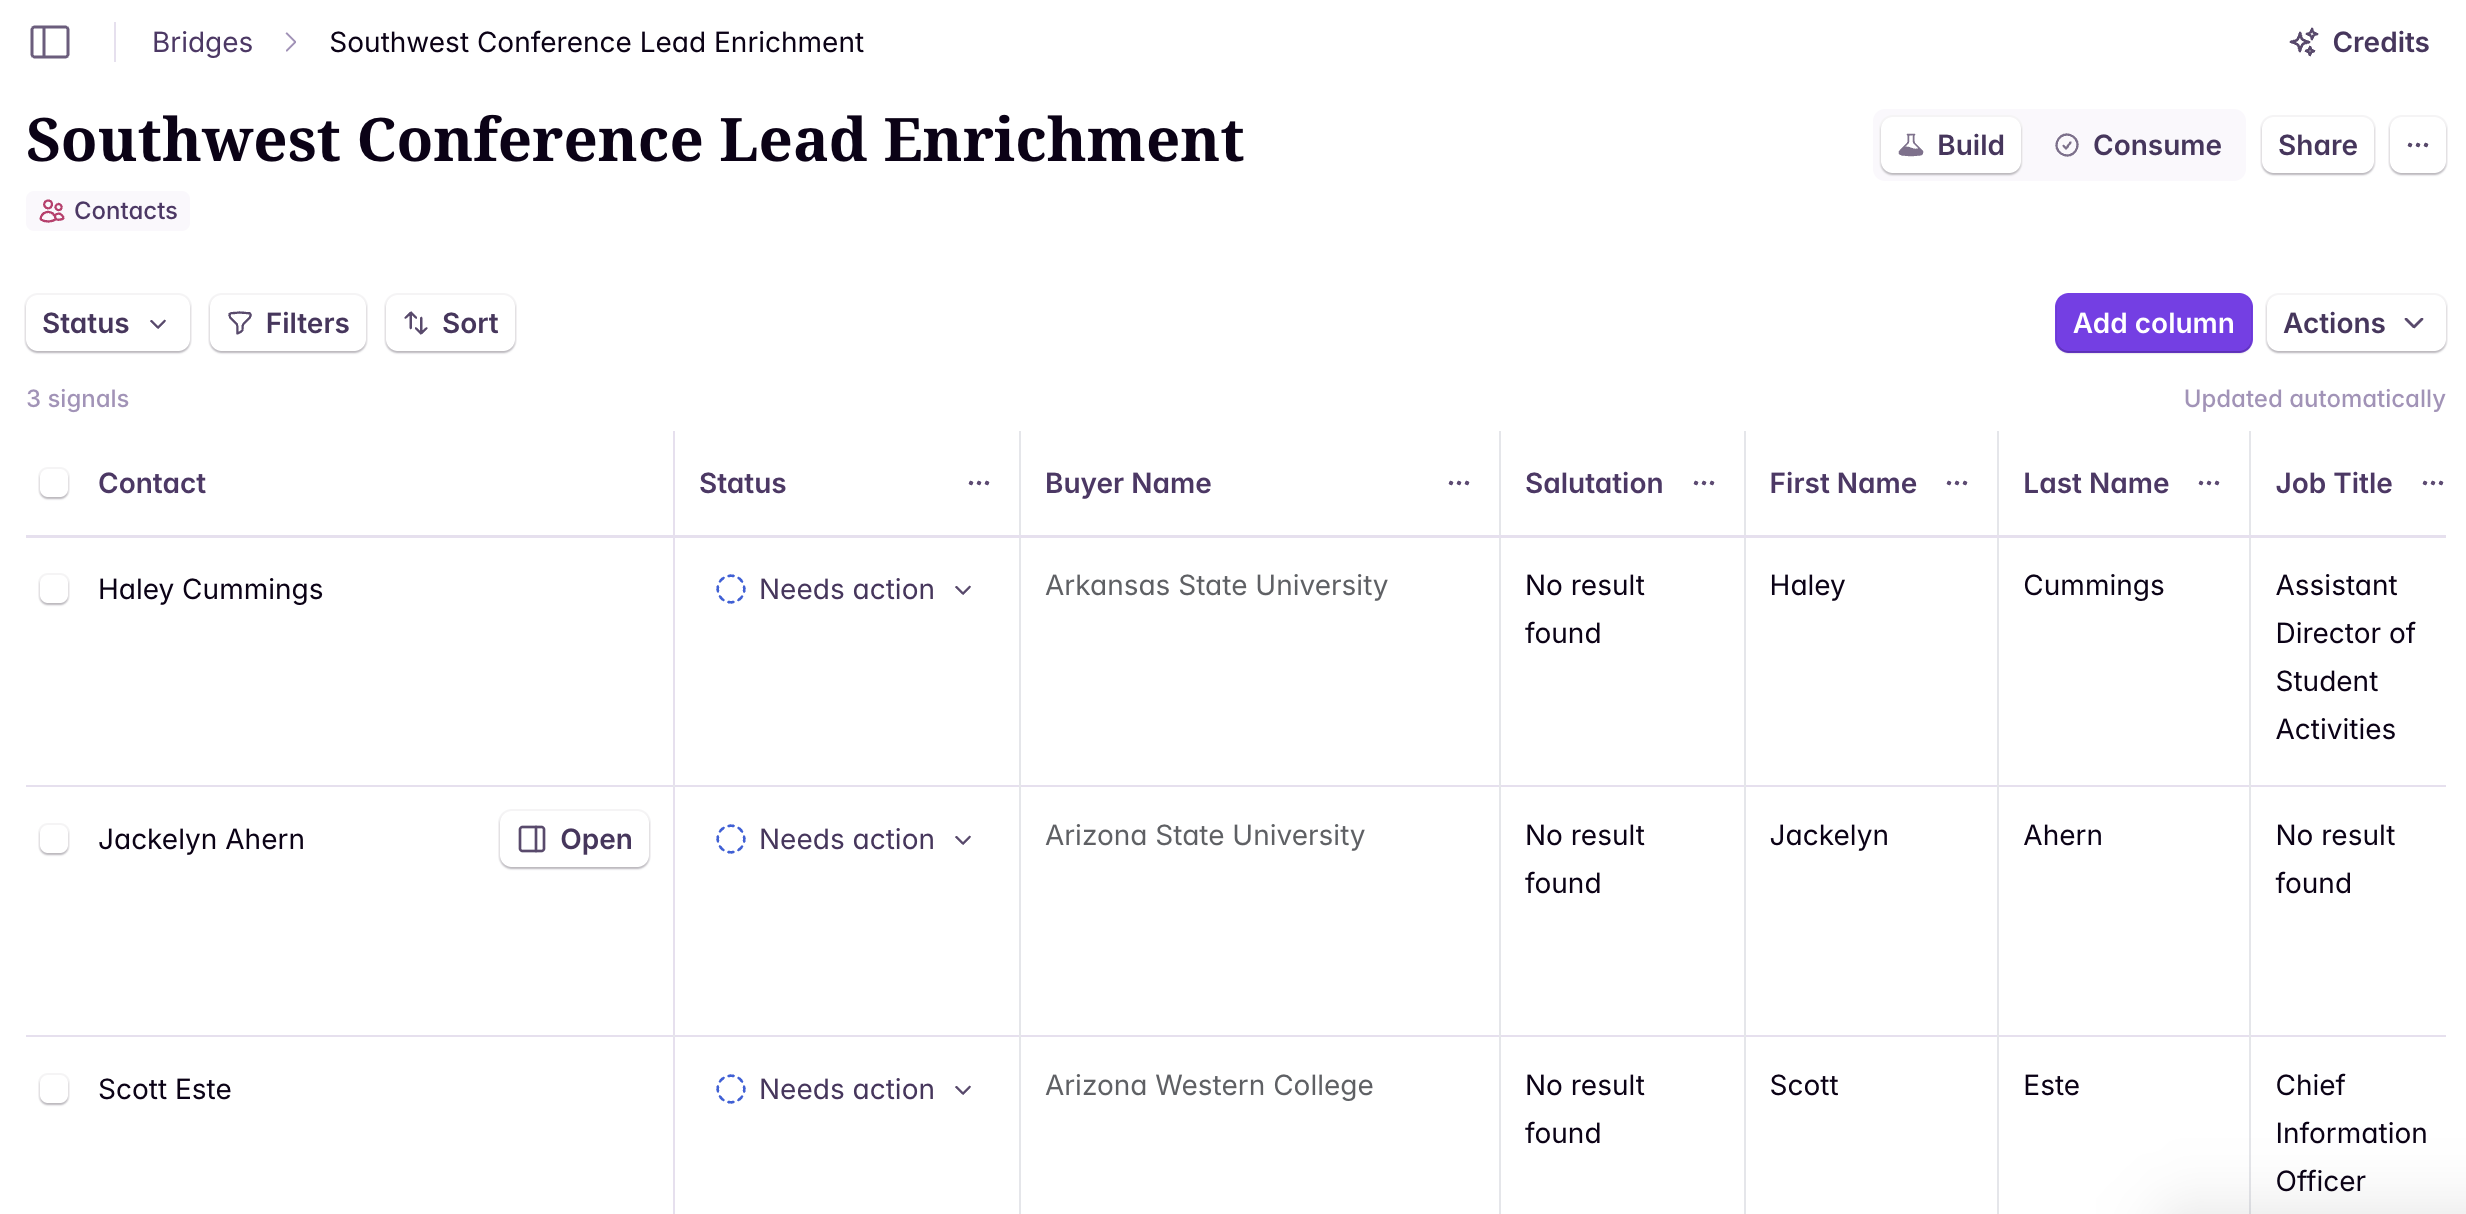Open the Actions dropdown menu

click(x=2355, y=323)
